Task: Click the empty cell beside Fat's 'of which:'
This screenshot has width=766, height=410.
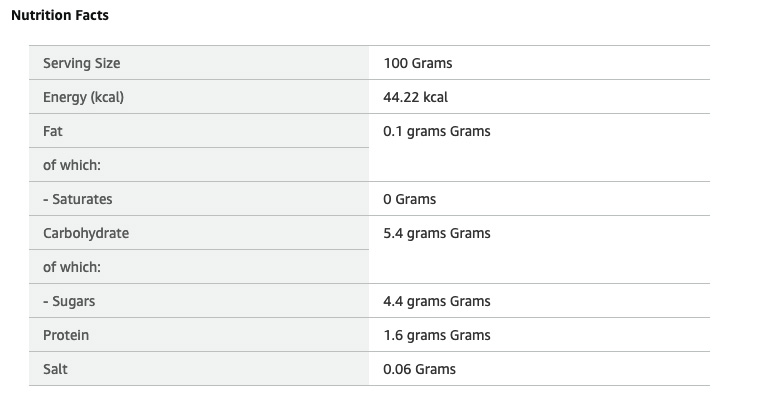Action: (x=538, y=165)
